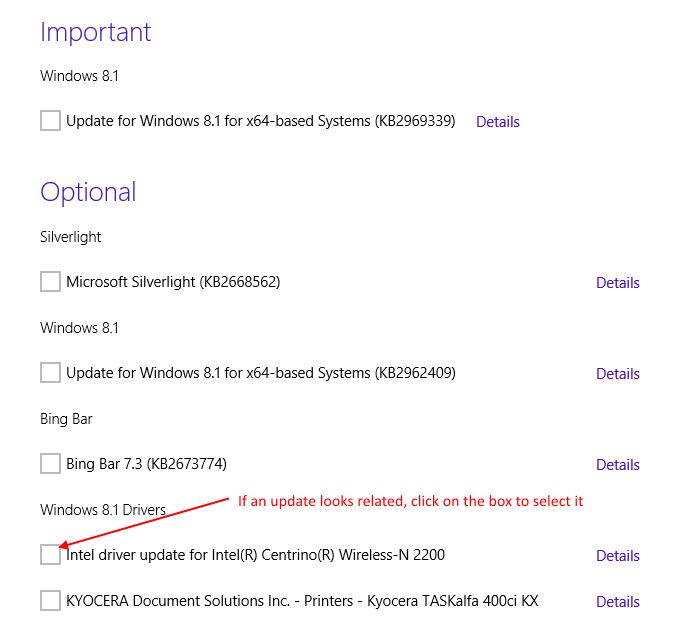Image resolution: width=700 pixels, height=623 pixels.
Task: Select the Microsoft Silverlight update checkbox
Action: (50, 282)
